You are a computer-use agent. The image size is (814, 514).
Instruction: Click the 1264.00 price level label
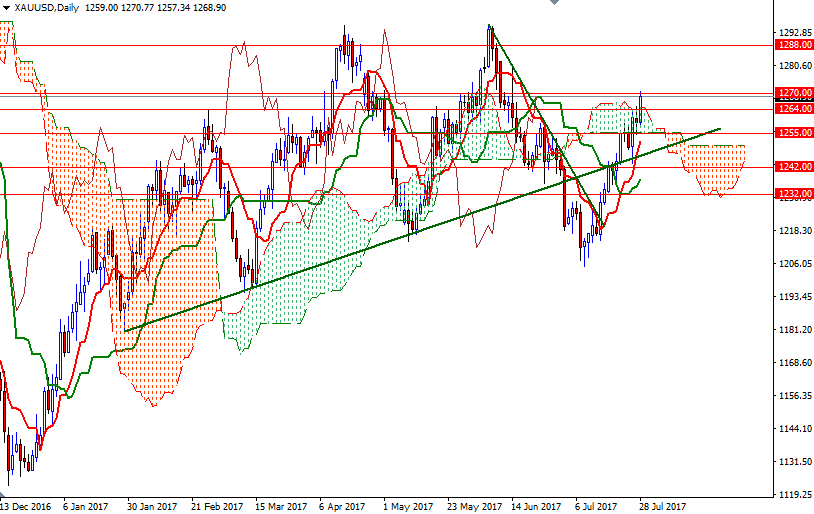[794, 108]
